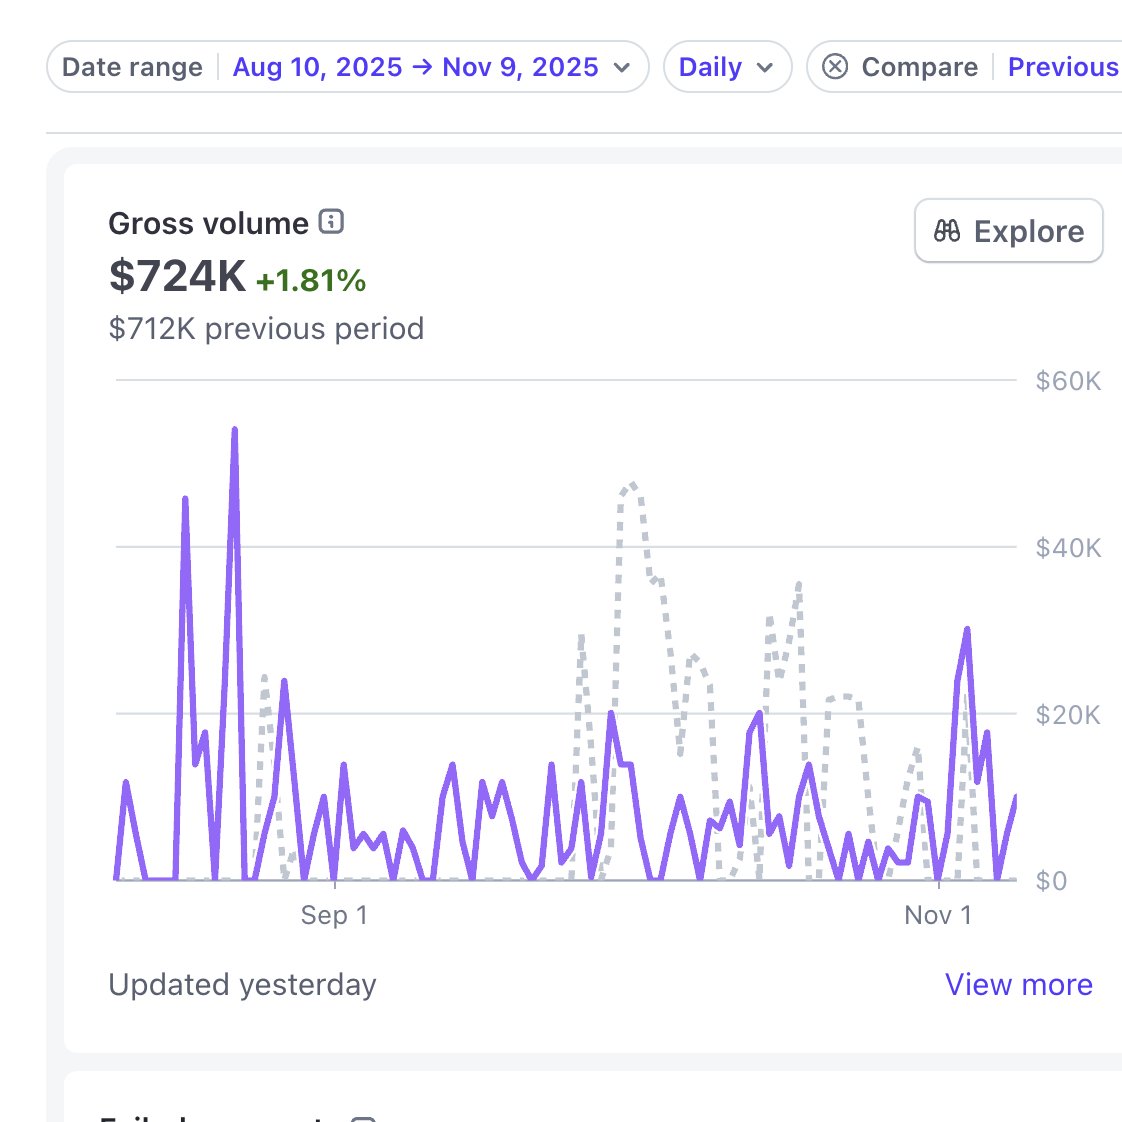Screen dimensions: 1122x1122
Task: Select the Date range menu item
Action: click(131, 66)
